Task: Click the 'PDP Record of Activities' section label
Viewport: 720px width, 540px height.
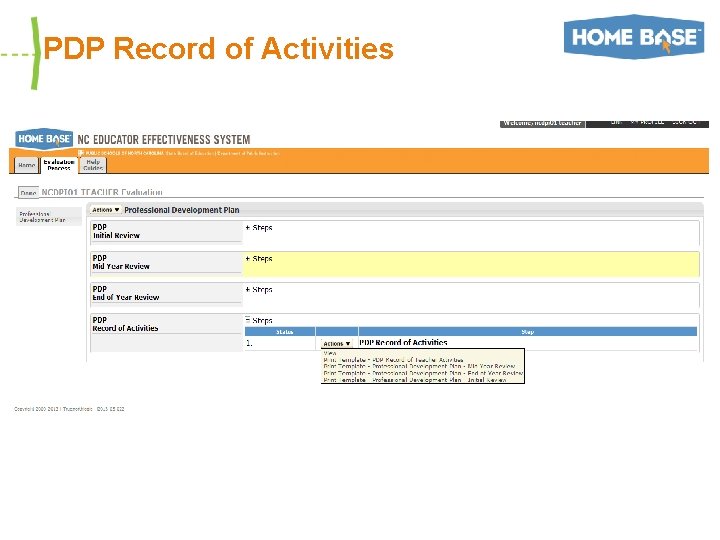Action: pyautogui.click(x=125, y=324)
